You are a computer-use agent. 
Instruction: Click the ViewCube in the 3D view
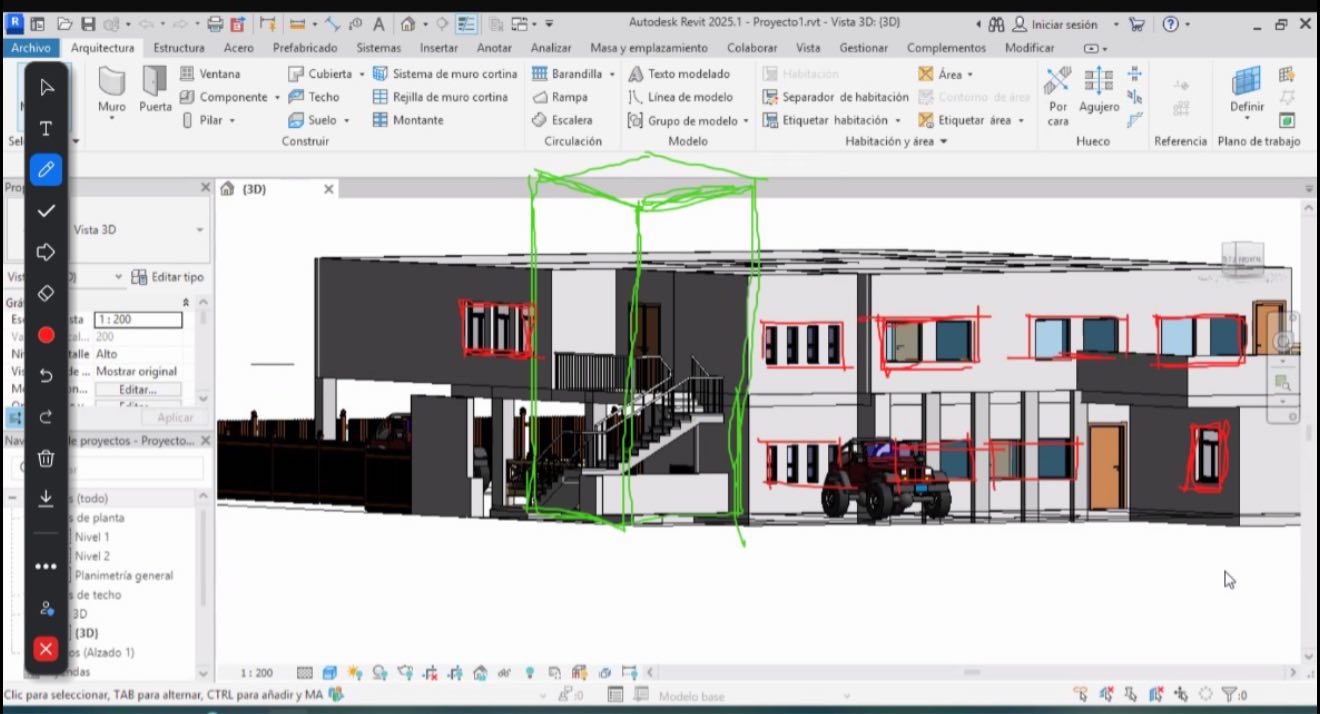pos(1242,260)
